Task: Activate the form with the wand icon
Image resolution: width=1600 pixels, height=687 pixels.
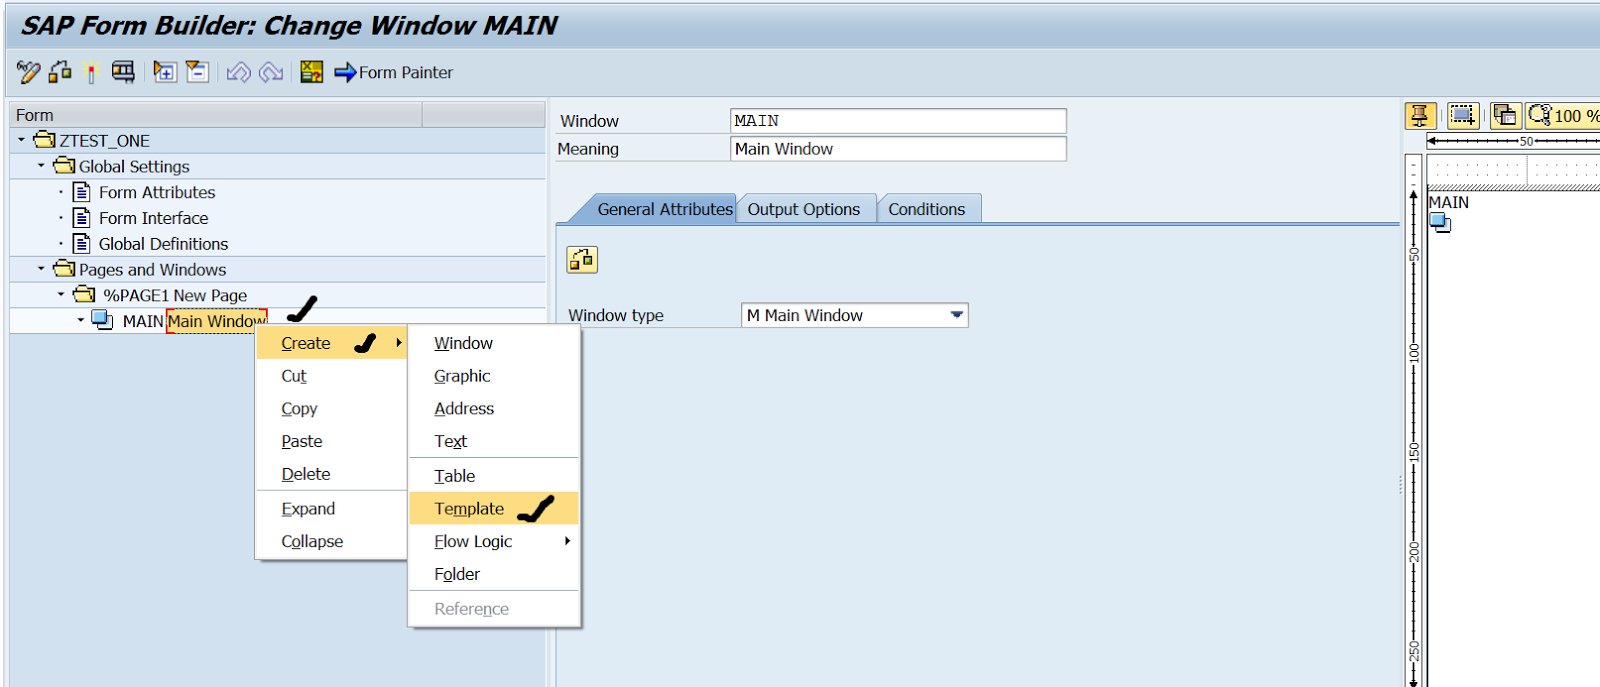Action: [x=91, y=72]
